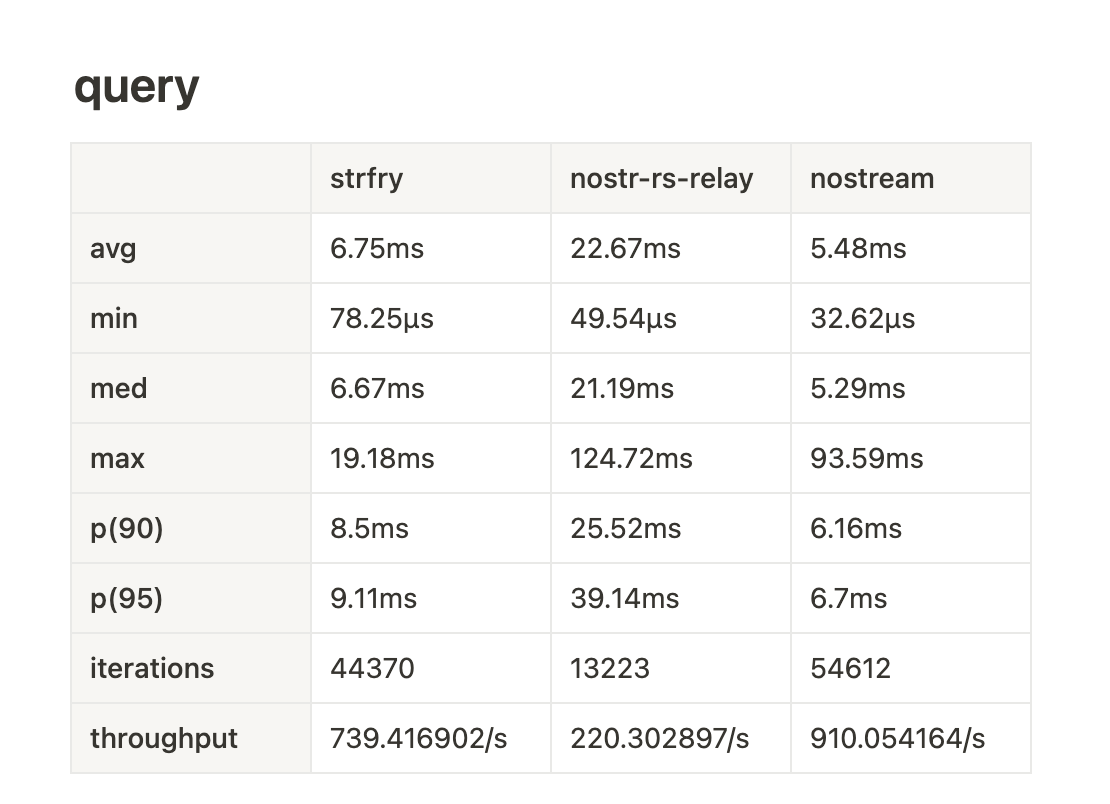This screenshot has height=804, width=1110.
Task: Click the p(95) row label
Action: coord(126,599)
